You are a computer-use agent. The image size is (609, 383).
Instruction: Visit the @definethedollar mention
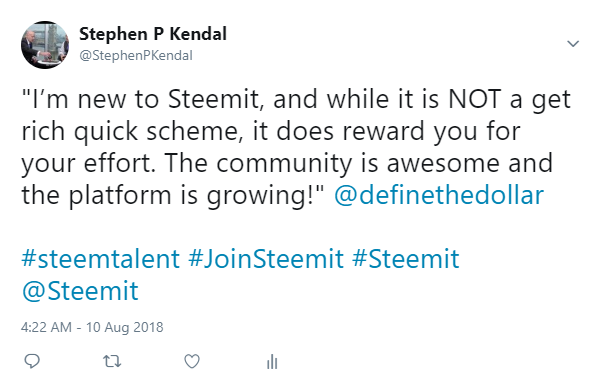pos(439,195)
